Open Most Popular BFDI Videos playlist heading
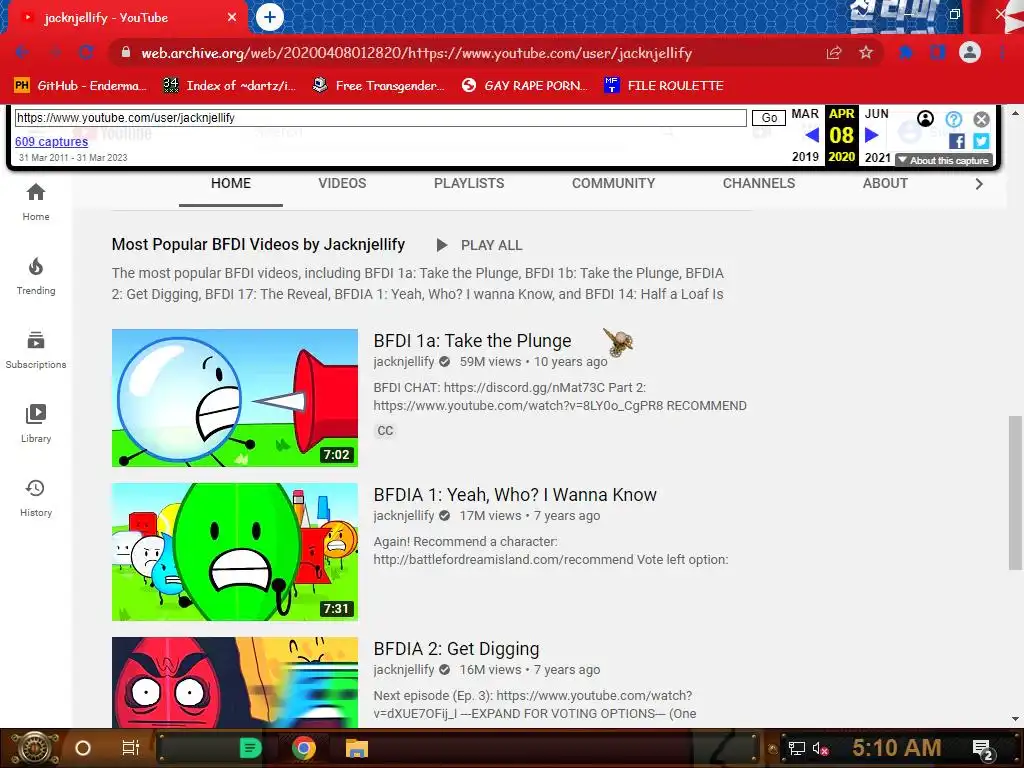The image size is (1024, 768). (258, 245)
